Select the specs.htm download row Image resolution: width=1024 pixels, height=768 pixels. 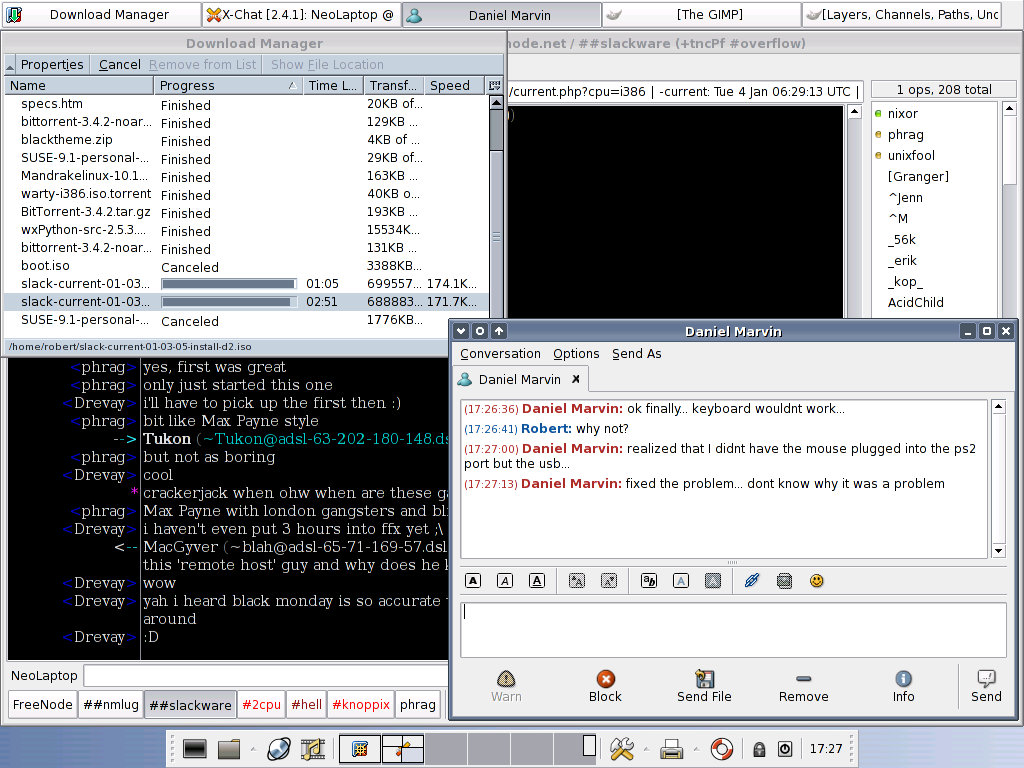246,104
